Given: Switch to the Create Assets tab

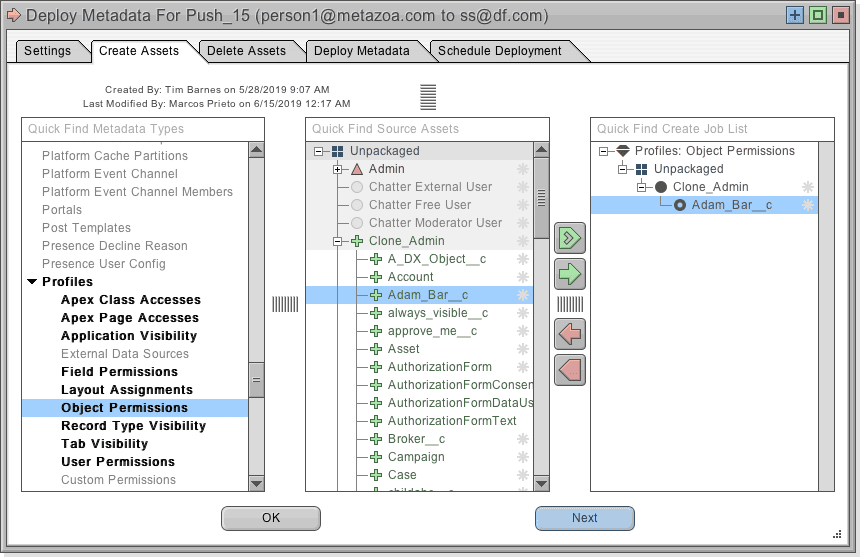Looking at the screenshot, I should (x=139, y=51).
